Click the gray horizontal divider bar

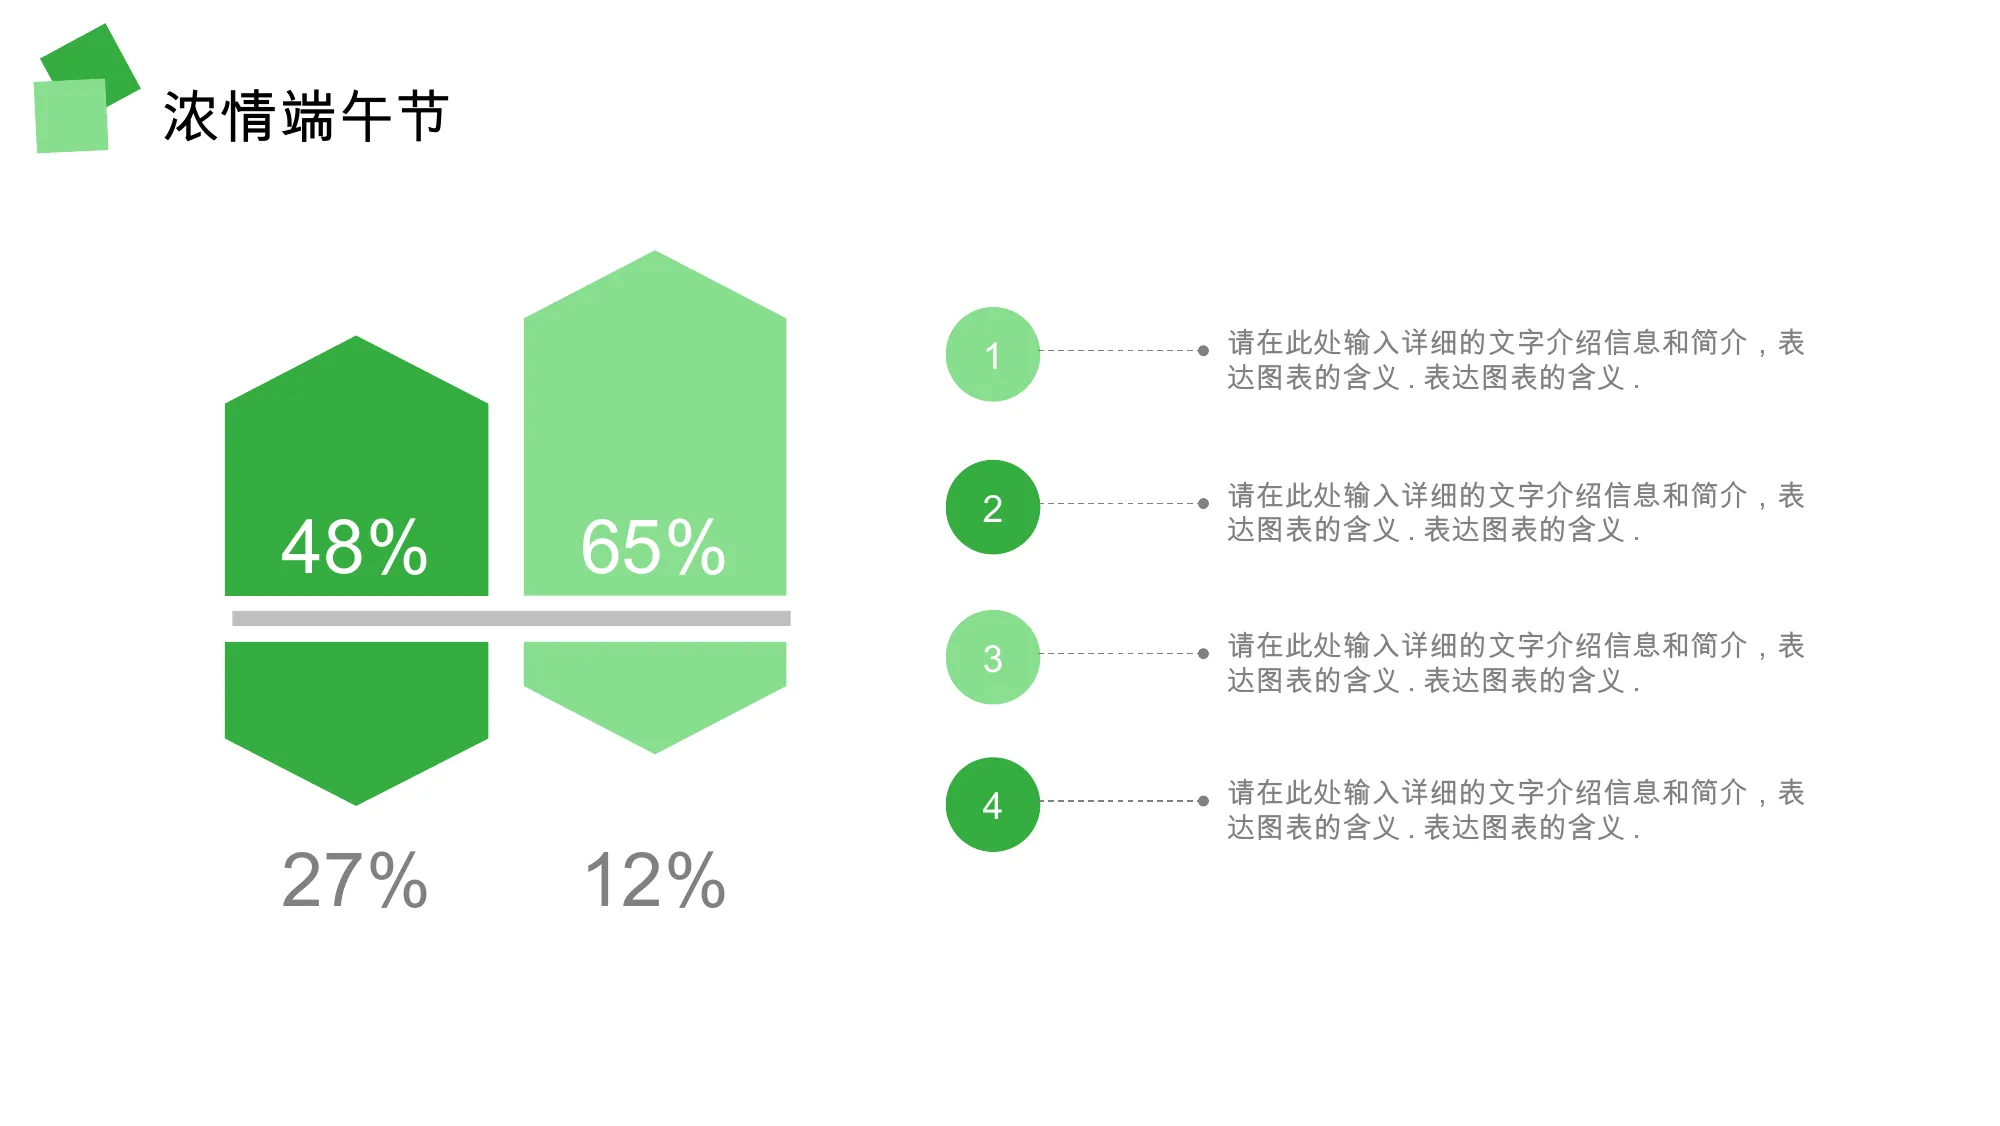click(511, 618)
